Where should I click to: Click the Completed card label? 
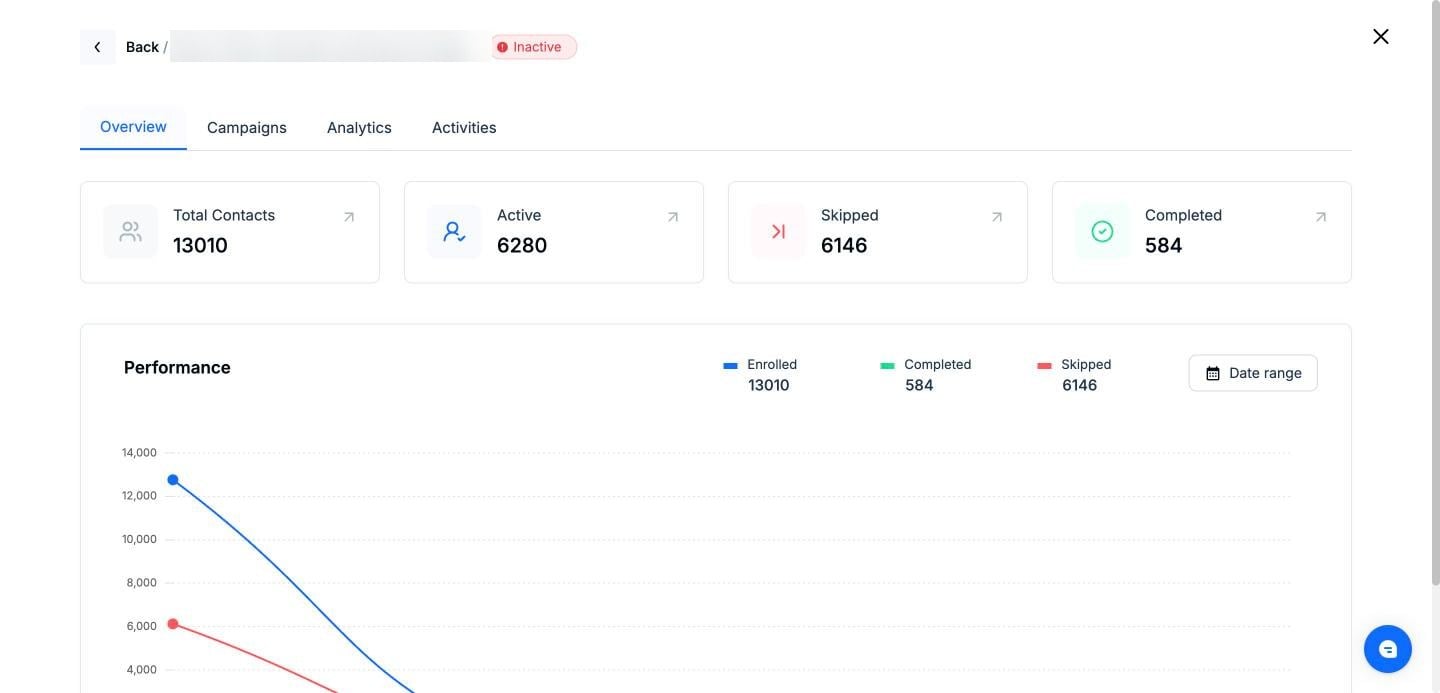point(1183,215)
